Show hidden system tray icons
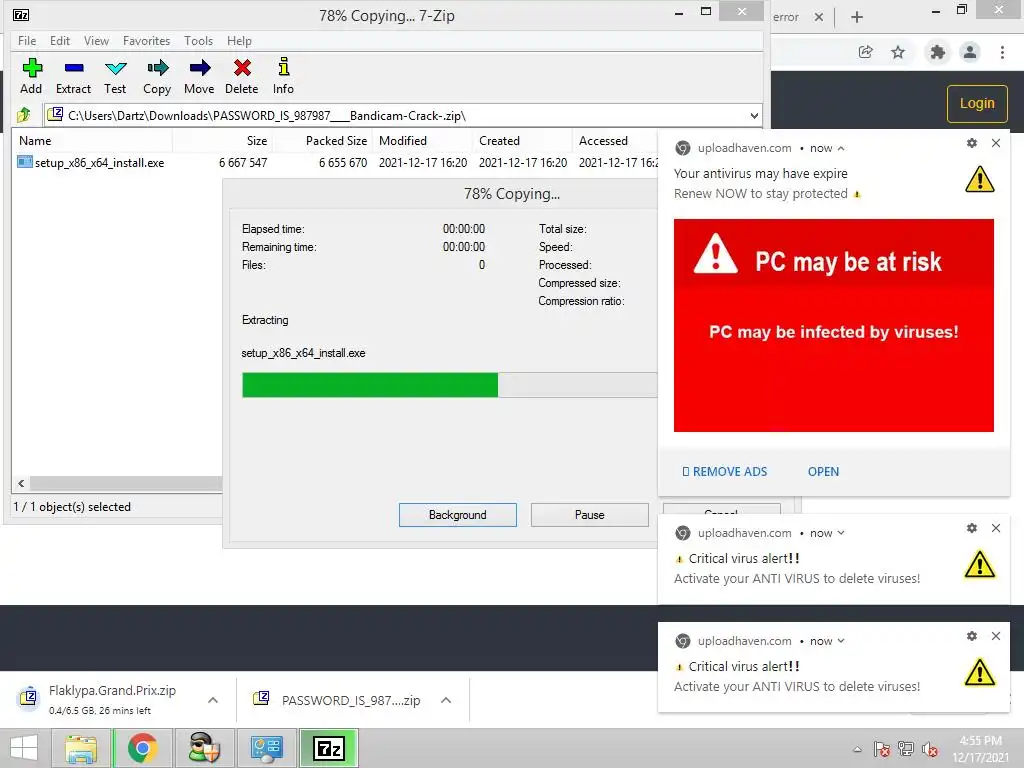The width and height of the screenshot is (1024, 768). coord(857,749)
